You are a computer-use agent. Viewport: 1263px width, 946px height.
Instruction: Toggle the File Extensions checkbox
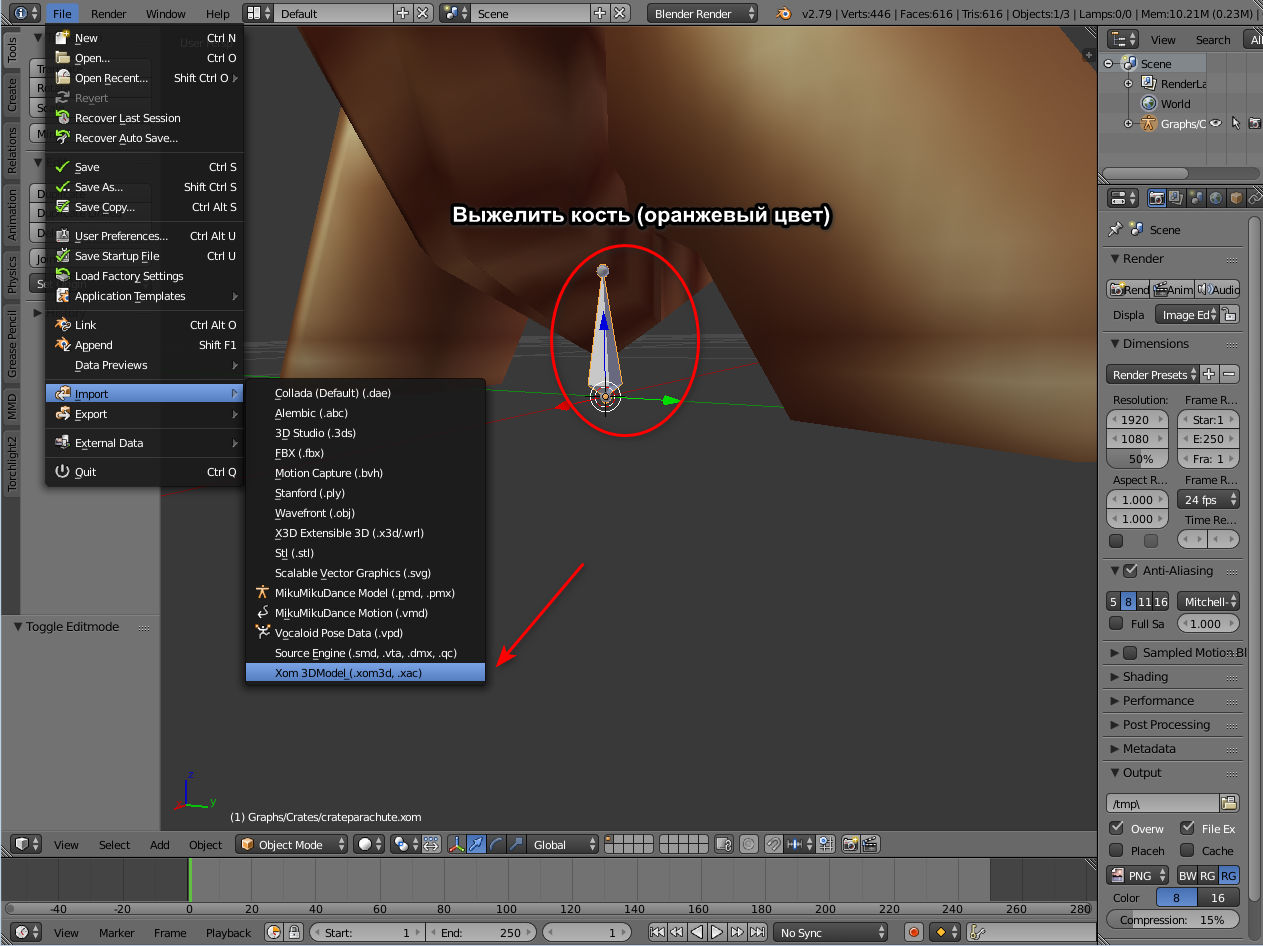[1187, 828]
